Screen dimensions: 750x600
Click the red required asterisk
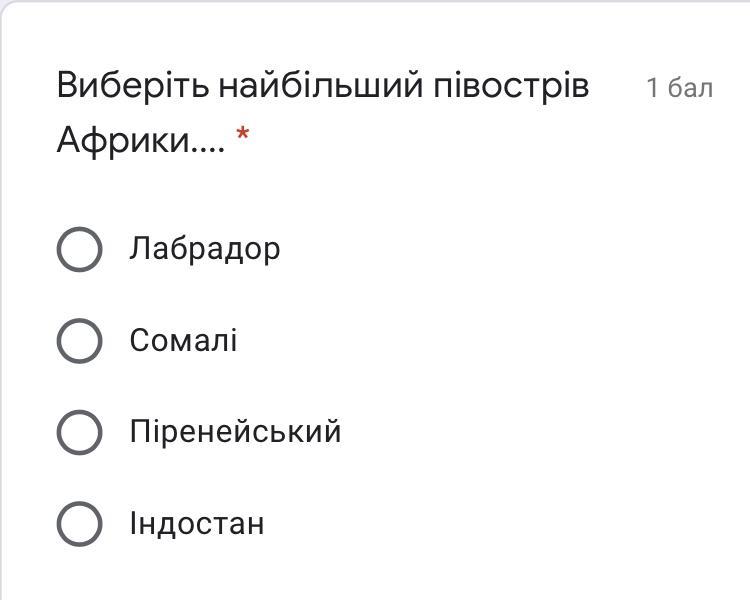pos(242,137)
